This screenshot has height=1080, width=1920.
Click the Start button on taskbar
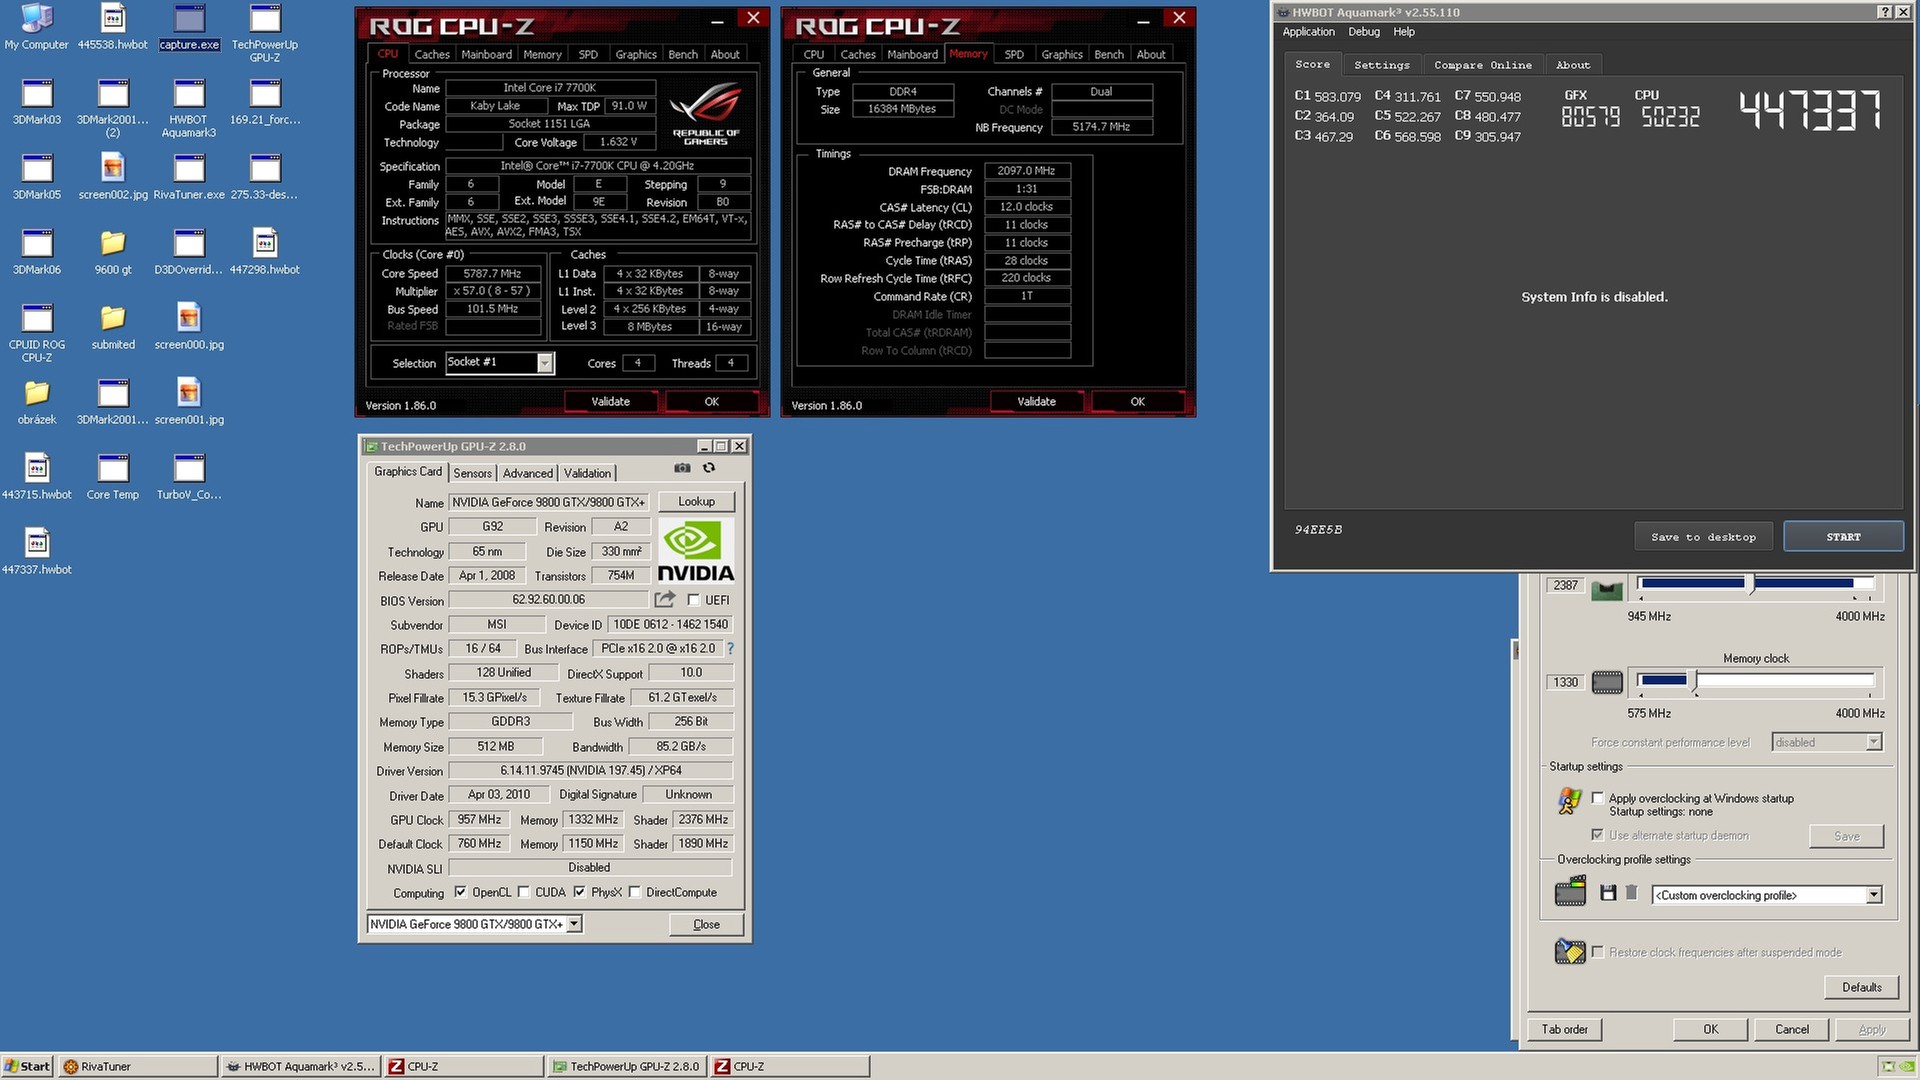tap(27, 1066)
